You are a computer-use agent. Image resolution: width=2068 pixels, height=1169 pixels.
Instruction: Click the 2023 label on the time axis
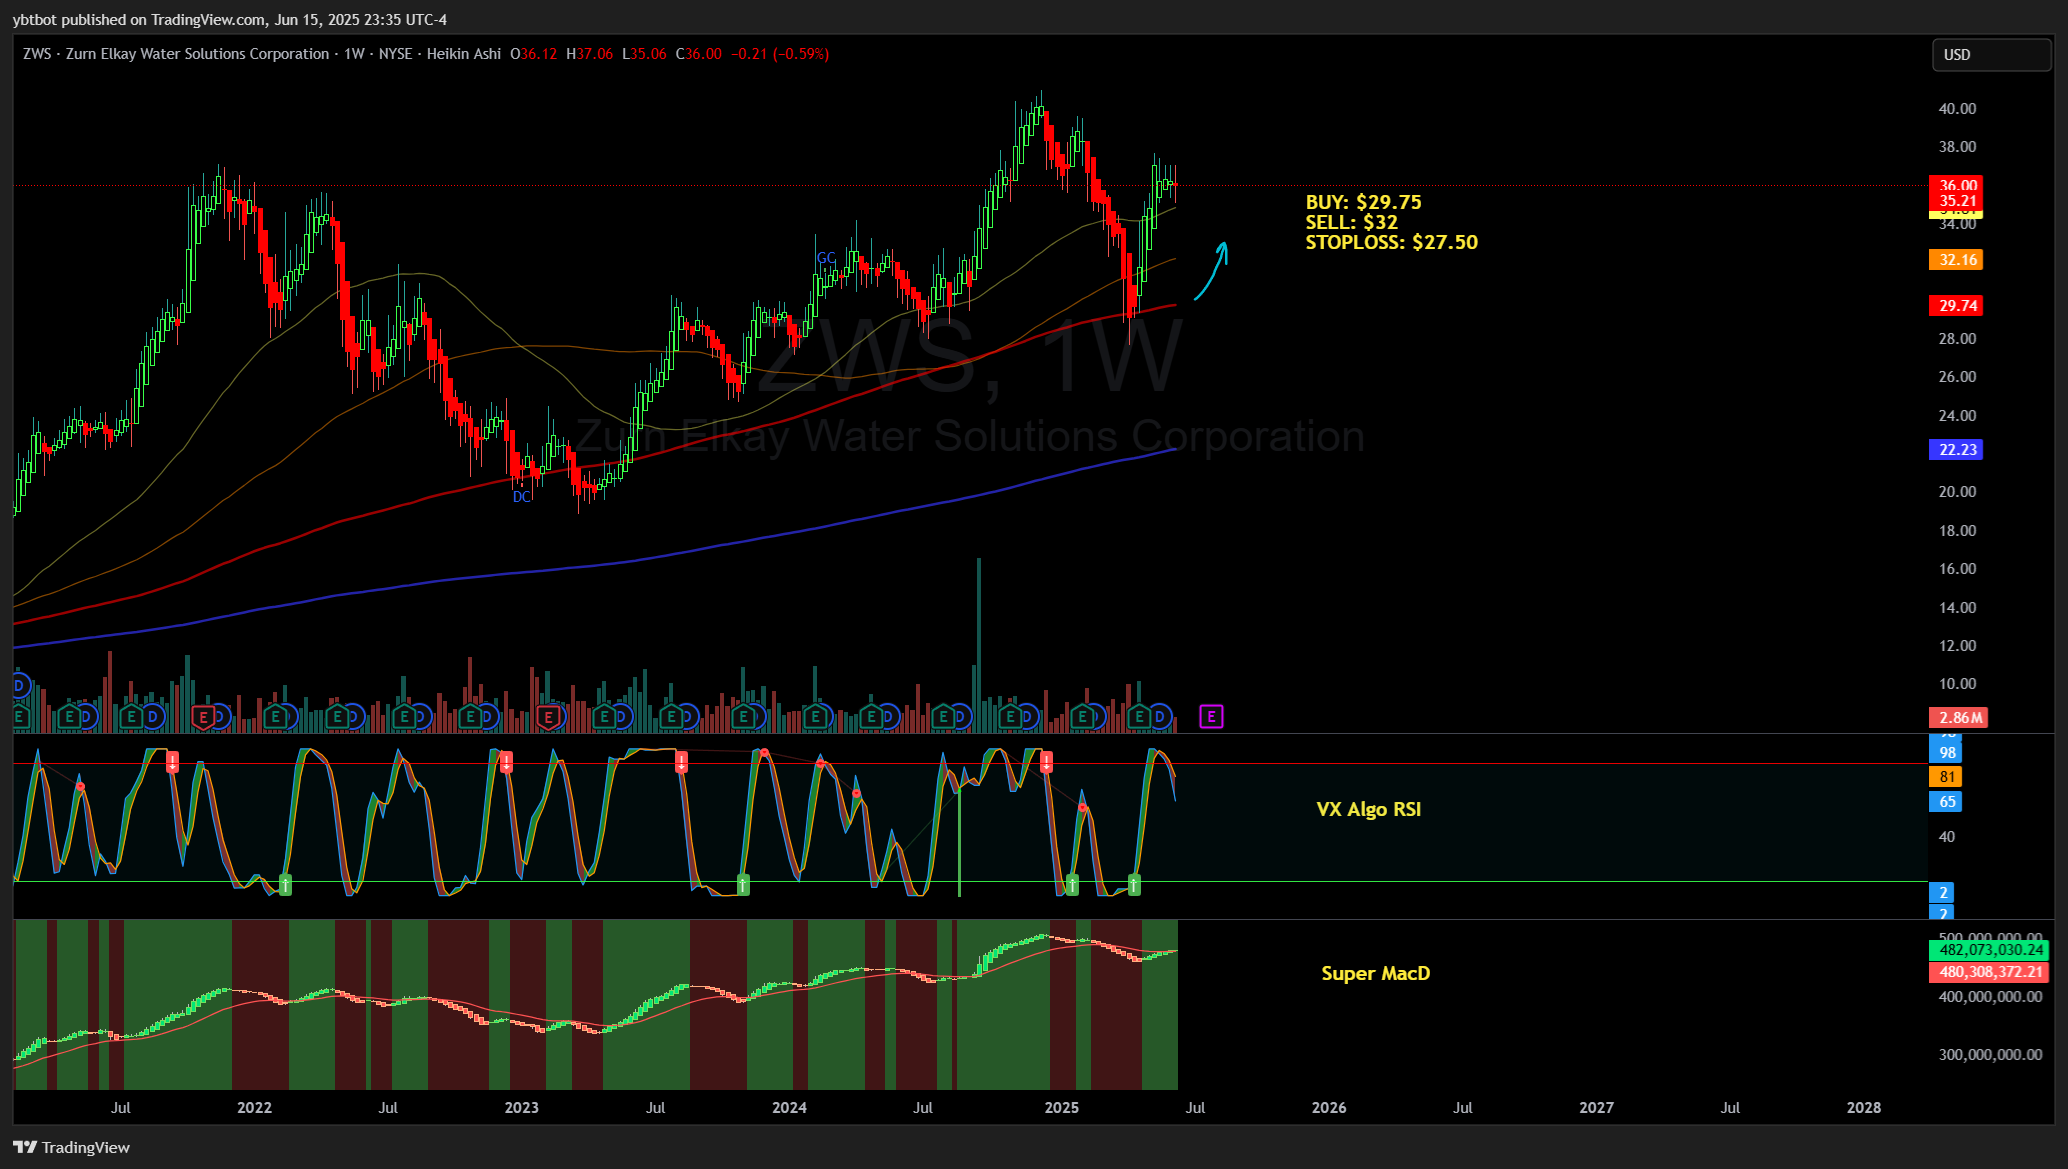521,1108
